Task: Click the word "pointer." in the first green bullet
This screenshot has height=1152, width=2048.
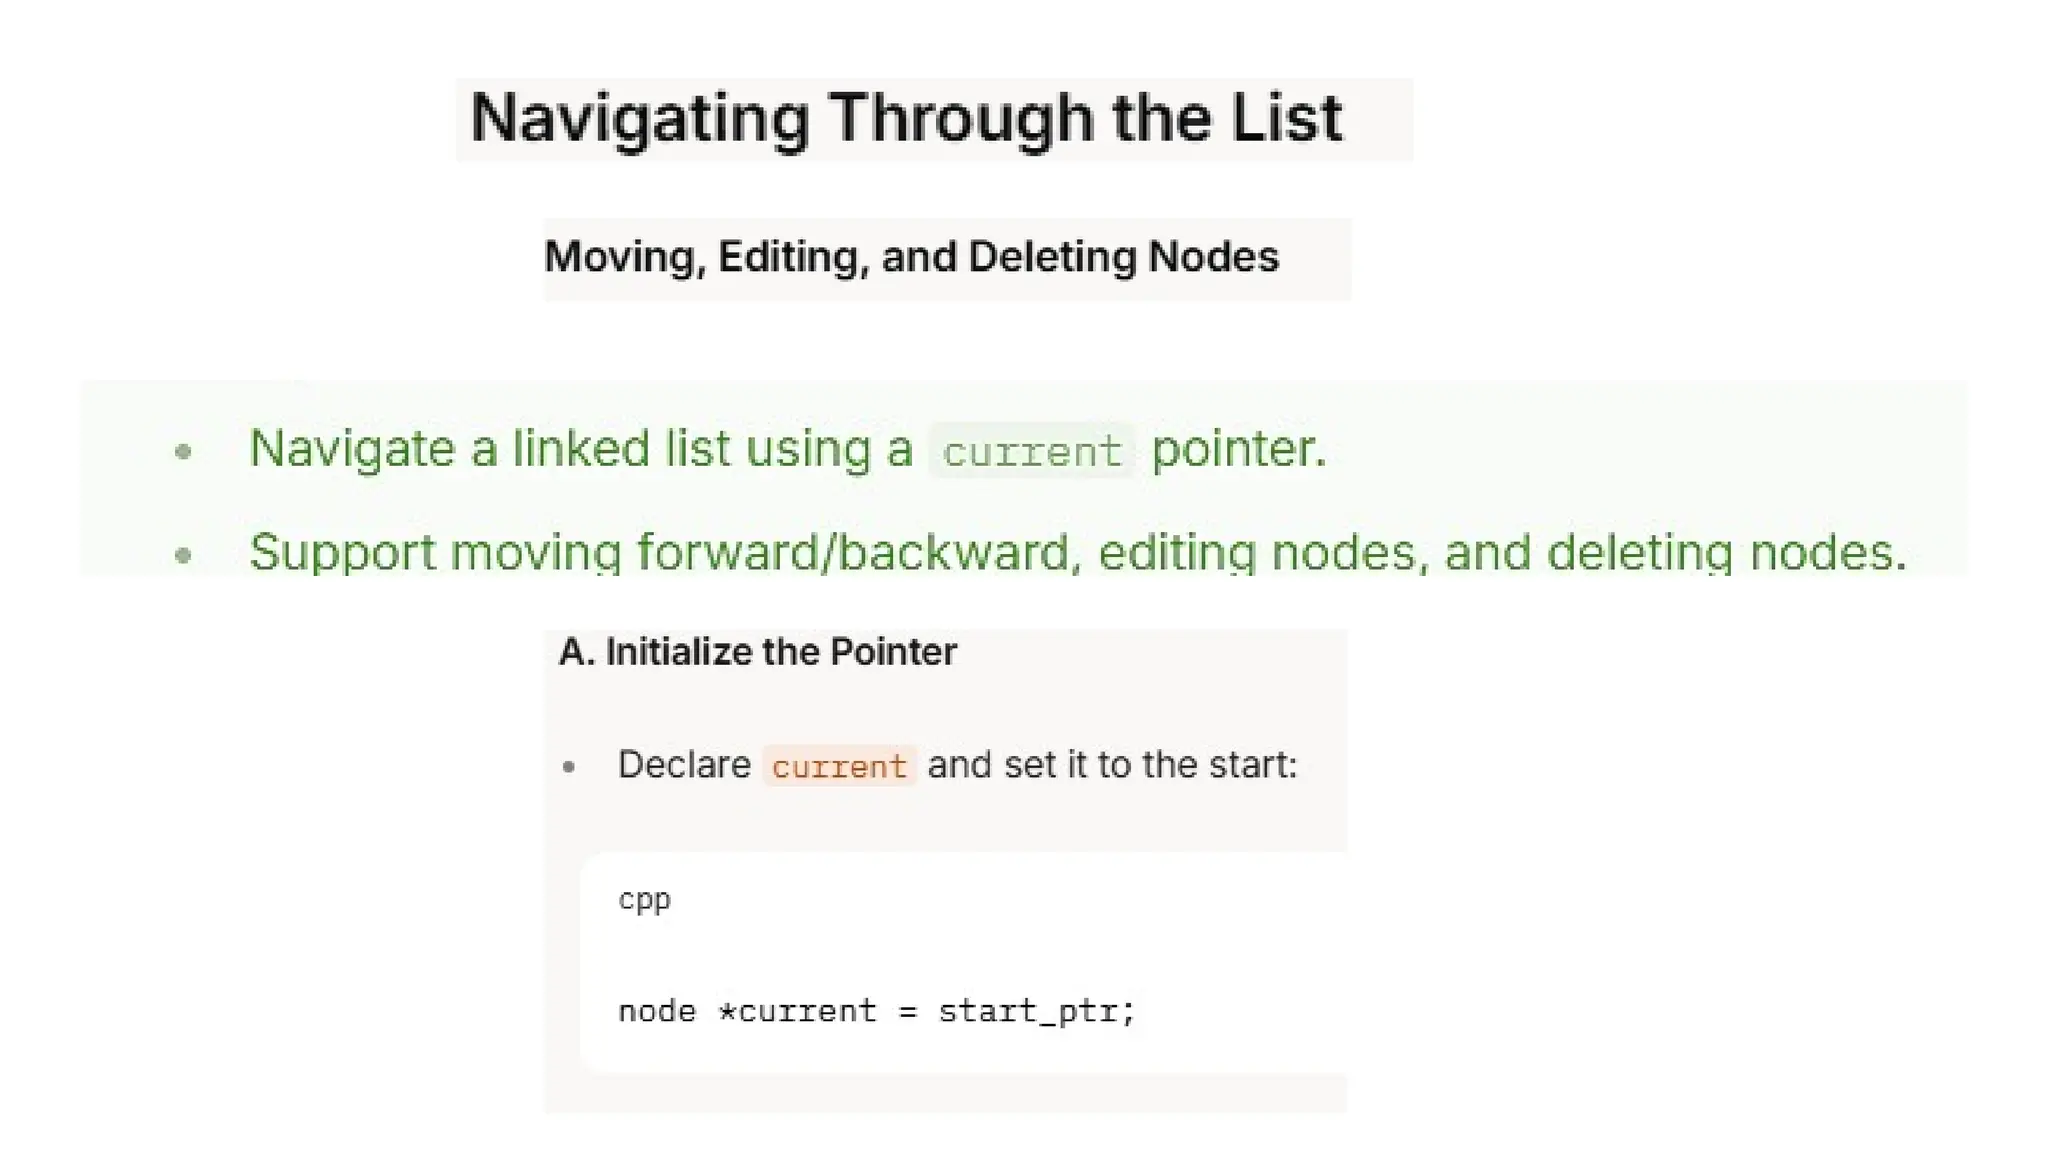Action: point(1239,448)
